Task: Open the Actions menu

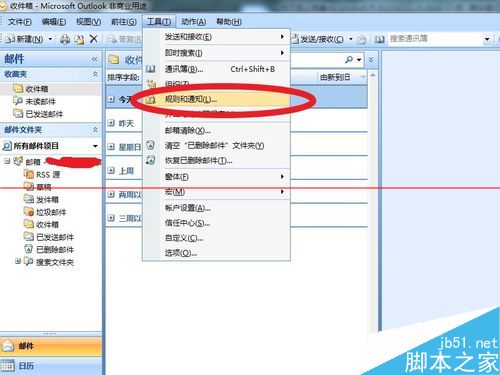Action: point(193,22)
